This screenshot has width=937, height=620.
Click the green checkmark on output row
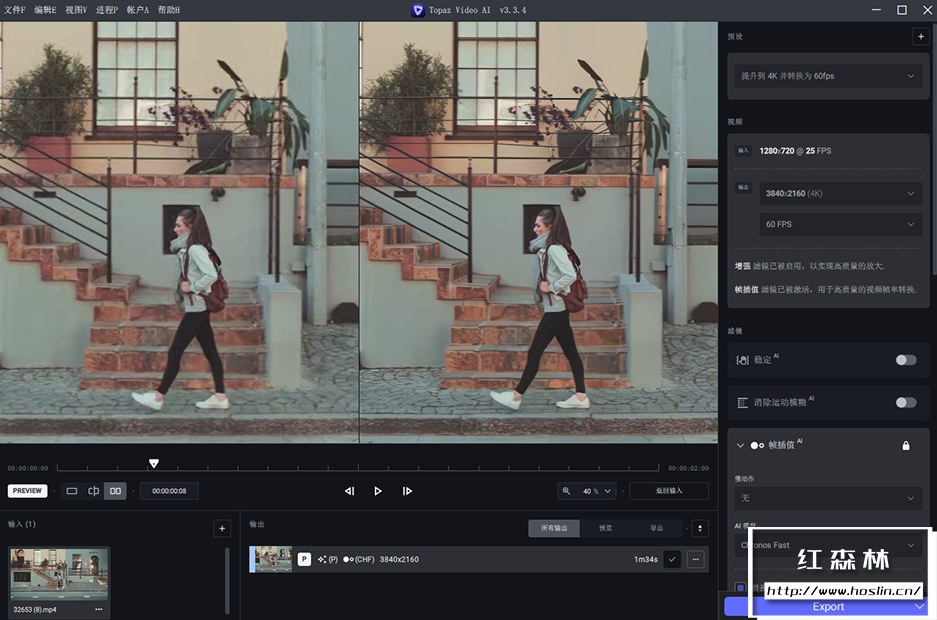point(672,559)
